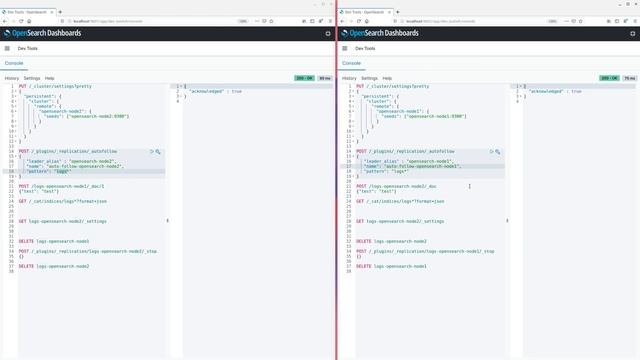Viewport: 640px width, 360px height.
Task: Open library icon in left browser toolbar
Action: (304, 21)
